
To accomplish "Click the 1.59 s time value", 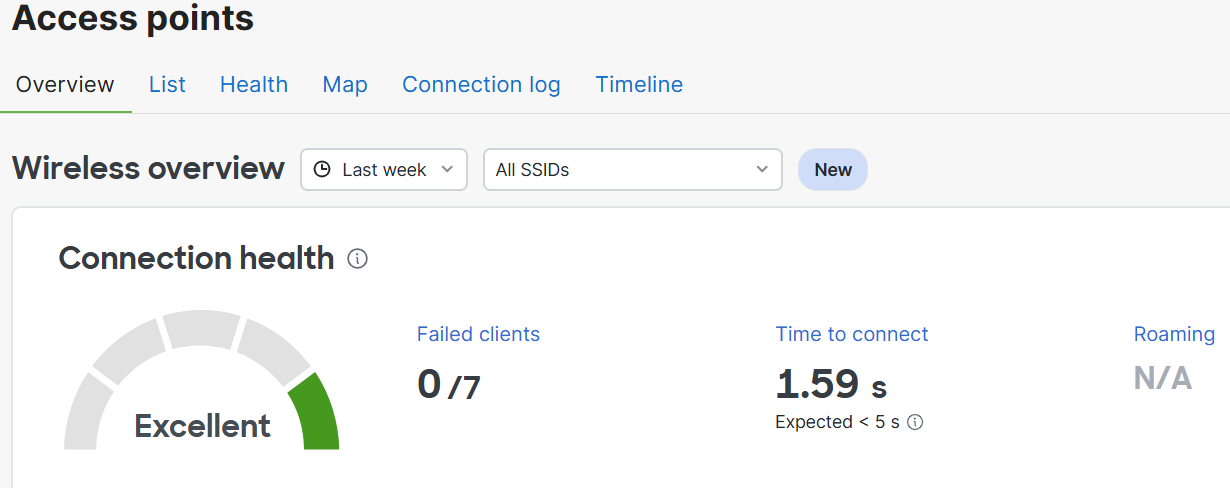I will click(x=831, y=384).
